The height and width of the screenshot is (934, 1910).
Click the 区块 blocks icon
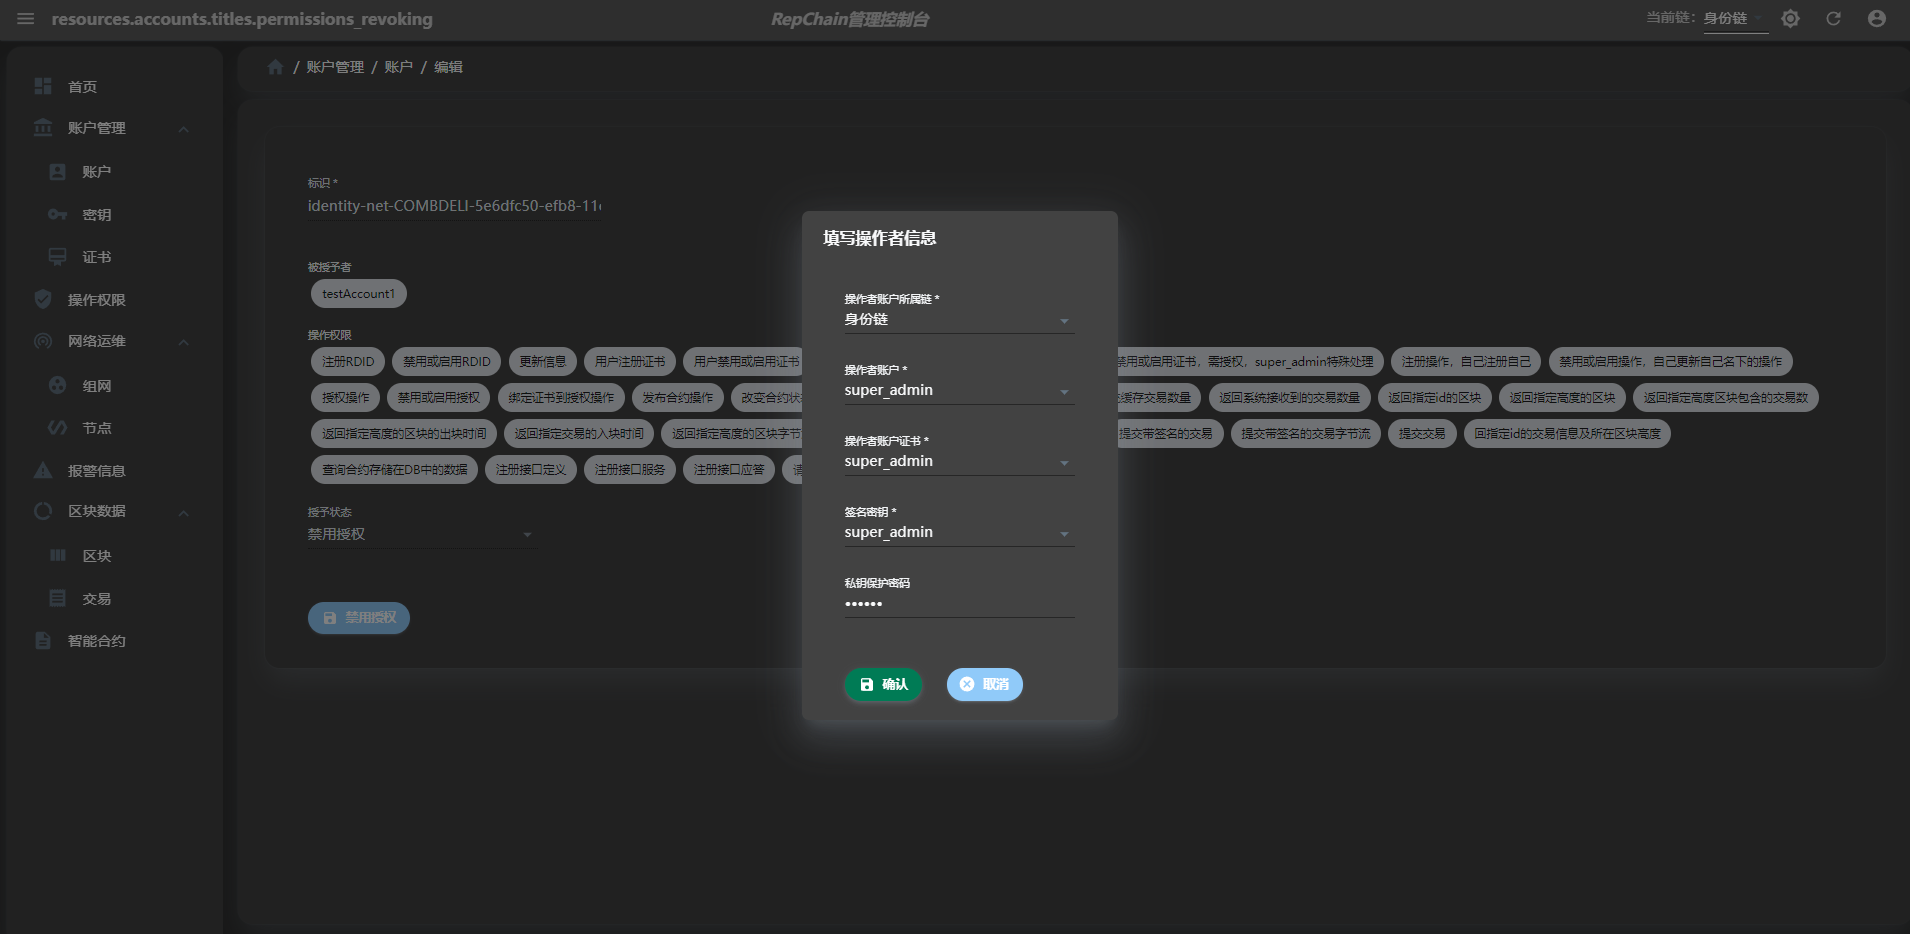(x=58, y=555)
